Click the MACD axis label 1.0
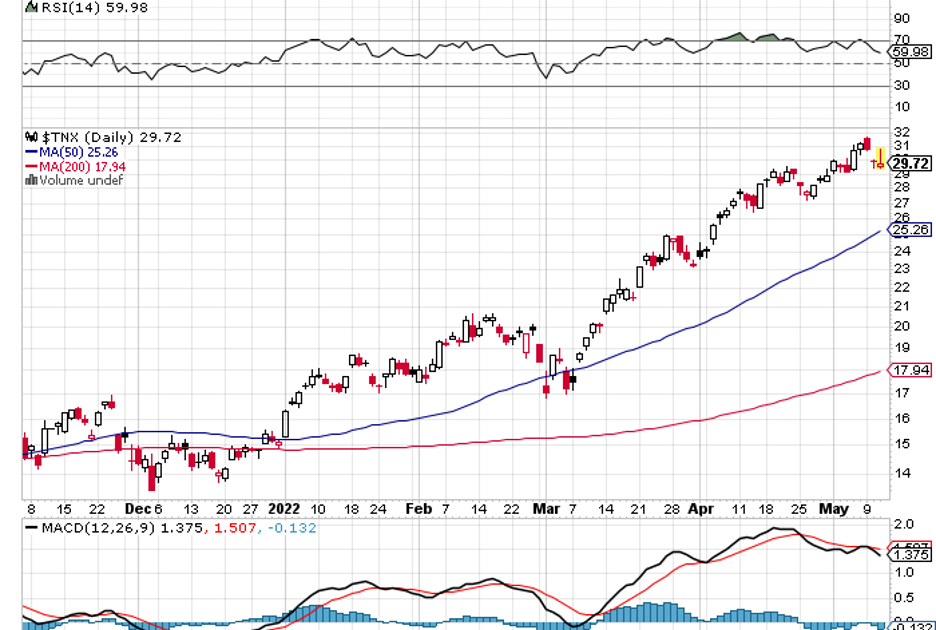 (903, 572)
